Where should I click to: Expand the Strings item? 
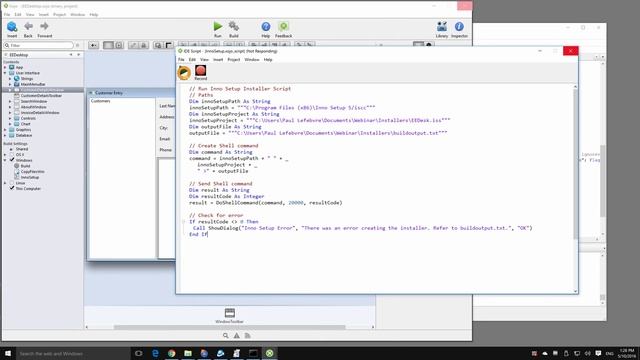pos(10,78)
